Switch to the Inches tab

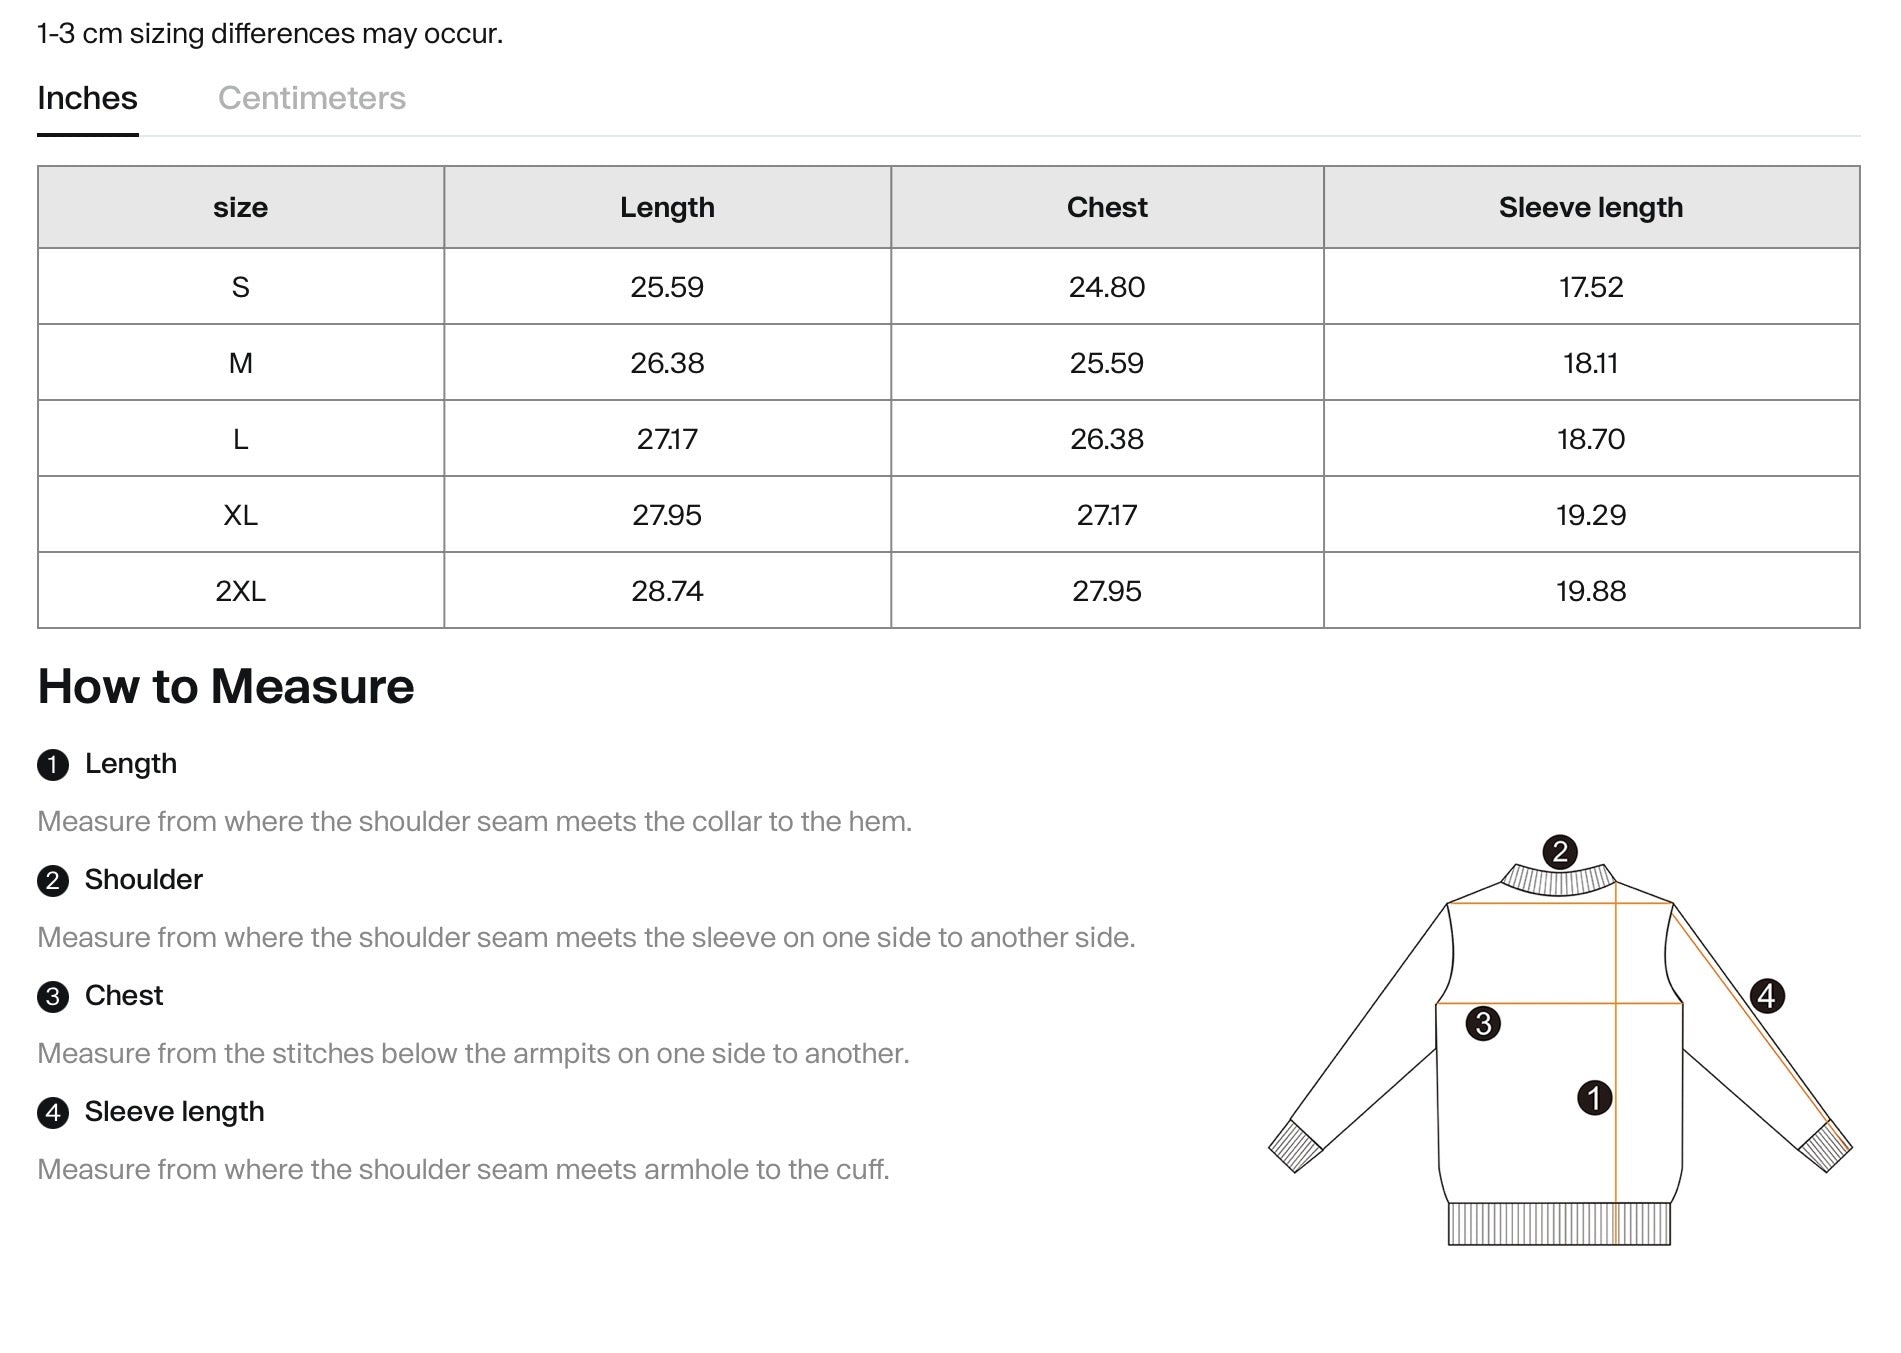point(86,98)
